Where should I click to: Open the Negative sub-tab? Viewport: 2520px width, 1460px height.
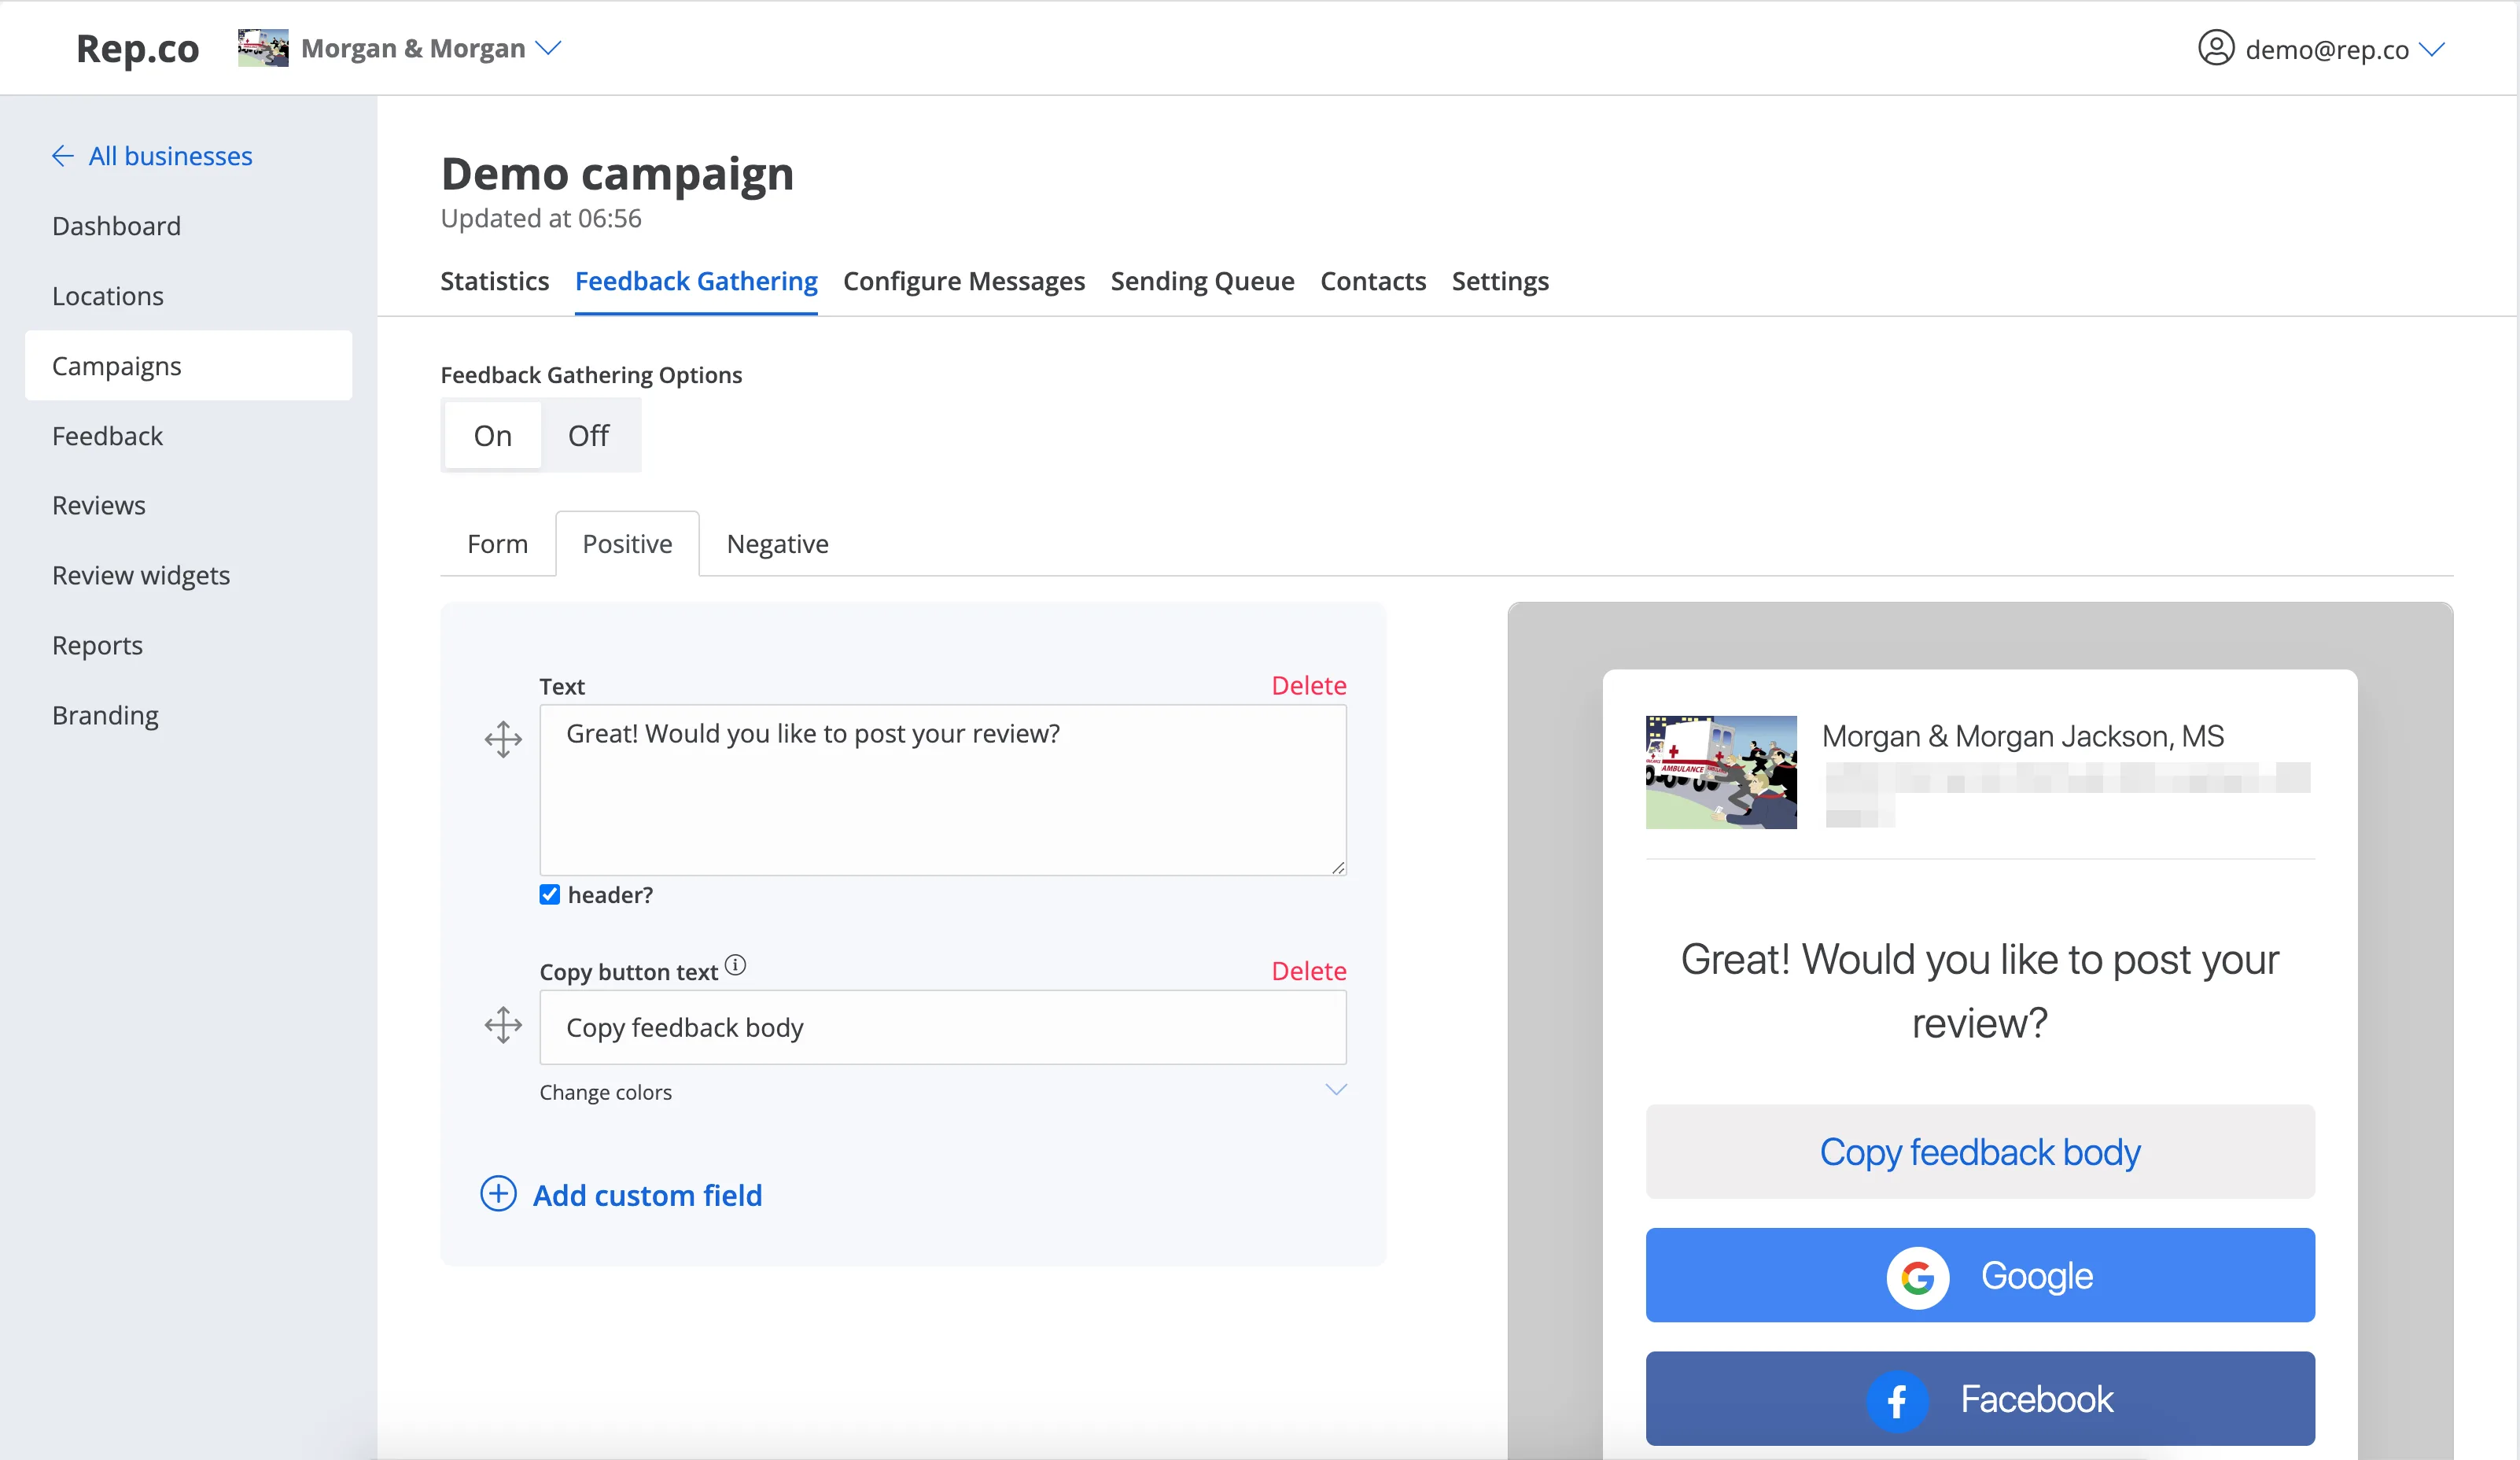777,544
